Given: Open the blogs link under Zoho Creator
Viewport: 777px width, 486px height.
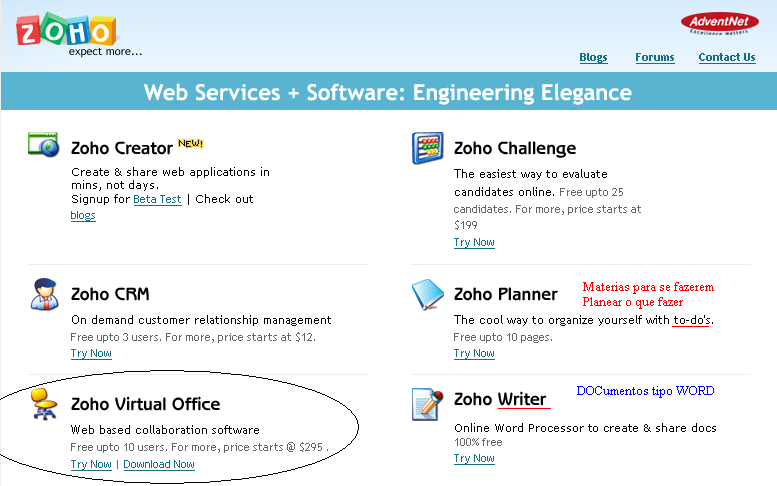Looking at the screenshot, I should pyautogui.click(x=83, y=216).
